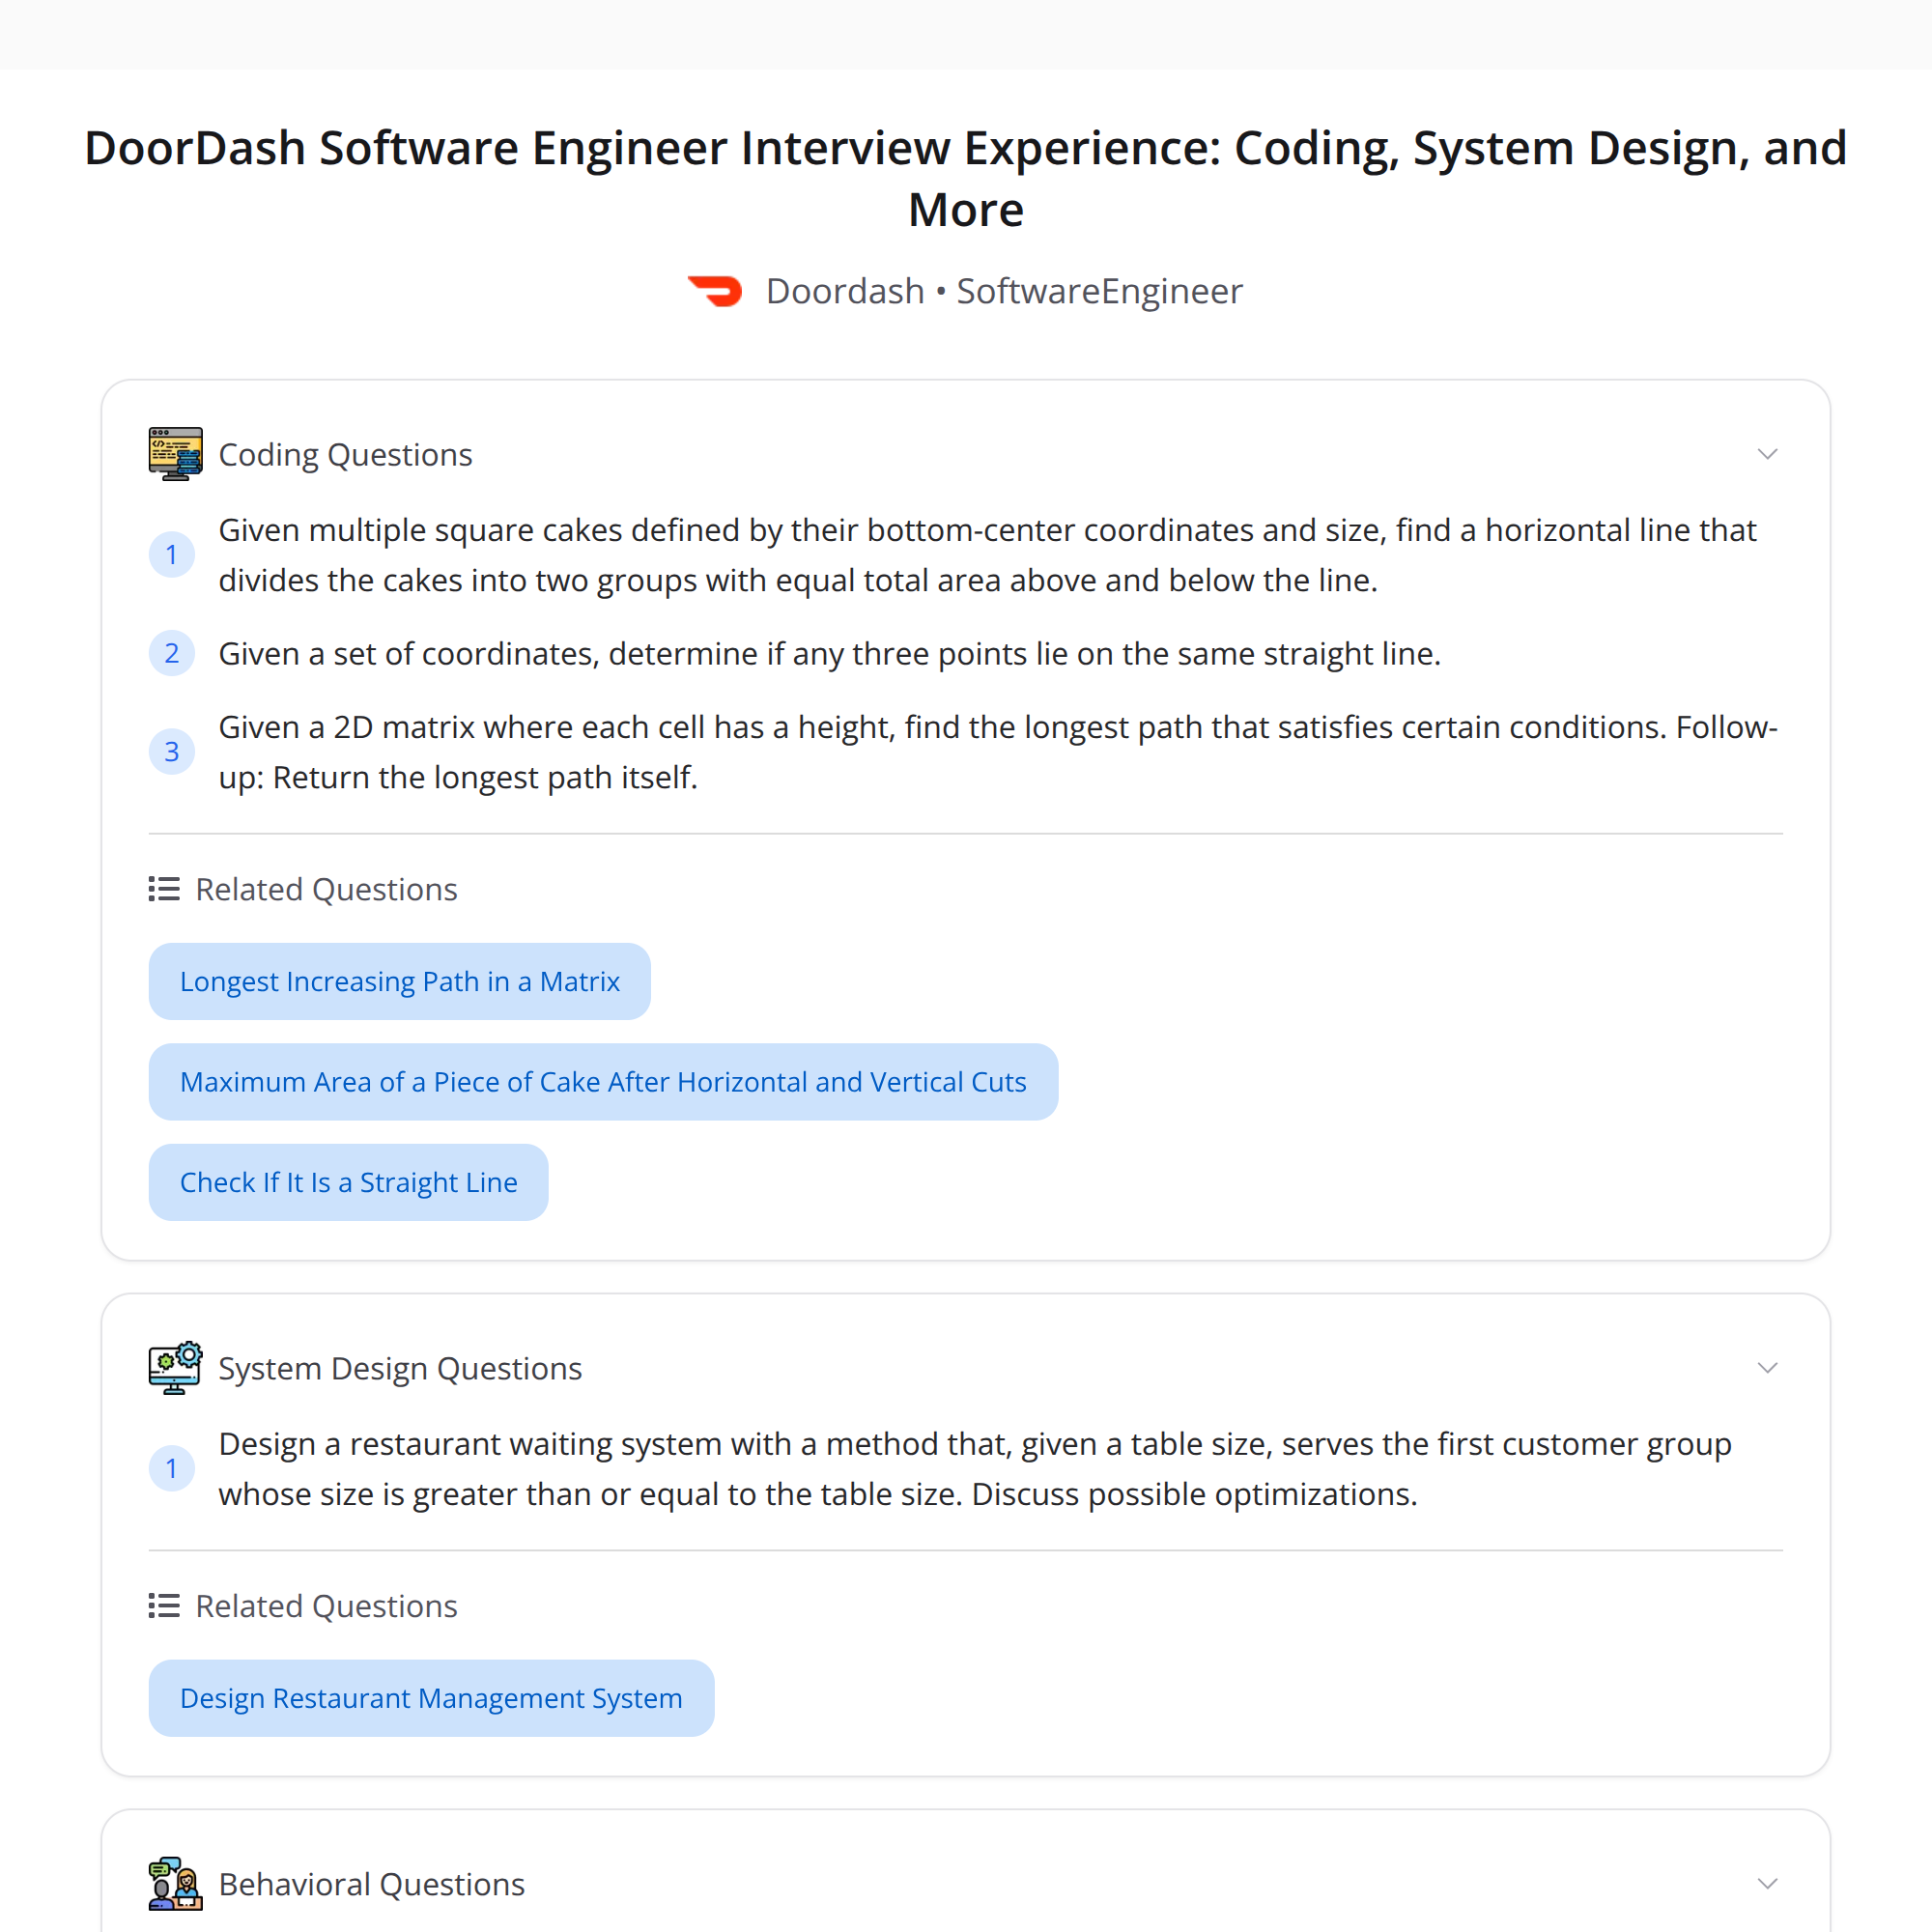The image size is (1932, 1932).
Task: Click the System Design gears icon
Action: point(175,1368)
